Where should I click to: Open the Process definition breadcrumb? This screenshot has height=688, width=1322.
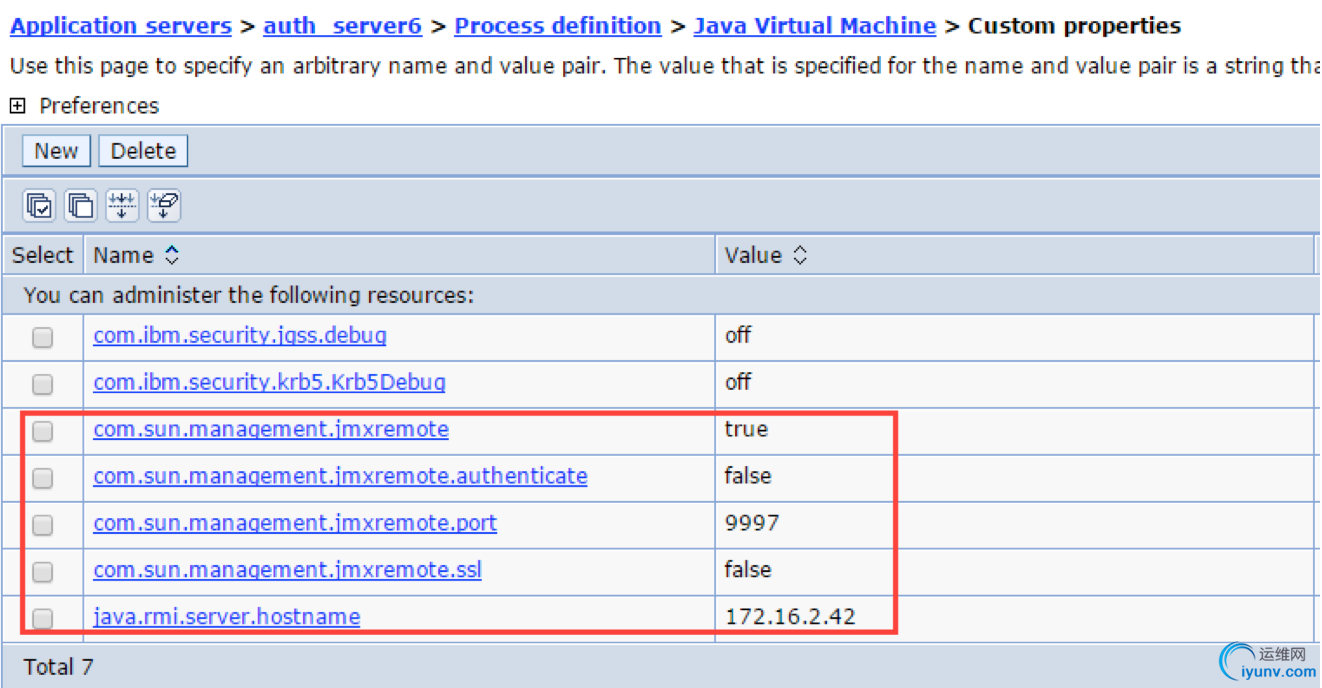(557, 26)
